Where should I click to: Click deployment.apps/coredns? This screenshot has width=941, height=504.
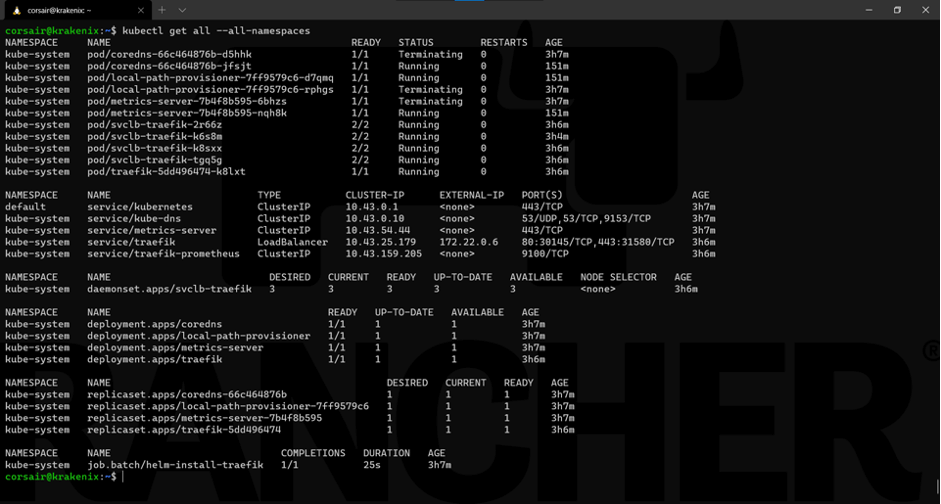(x=154, y=325)
